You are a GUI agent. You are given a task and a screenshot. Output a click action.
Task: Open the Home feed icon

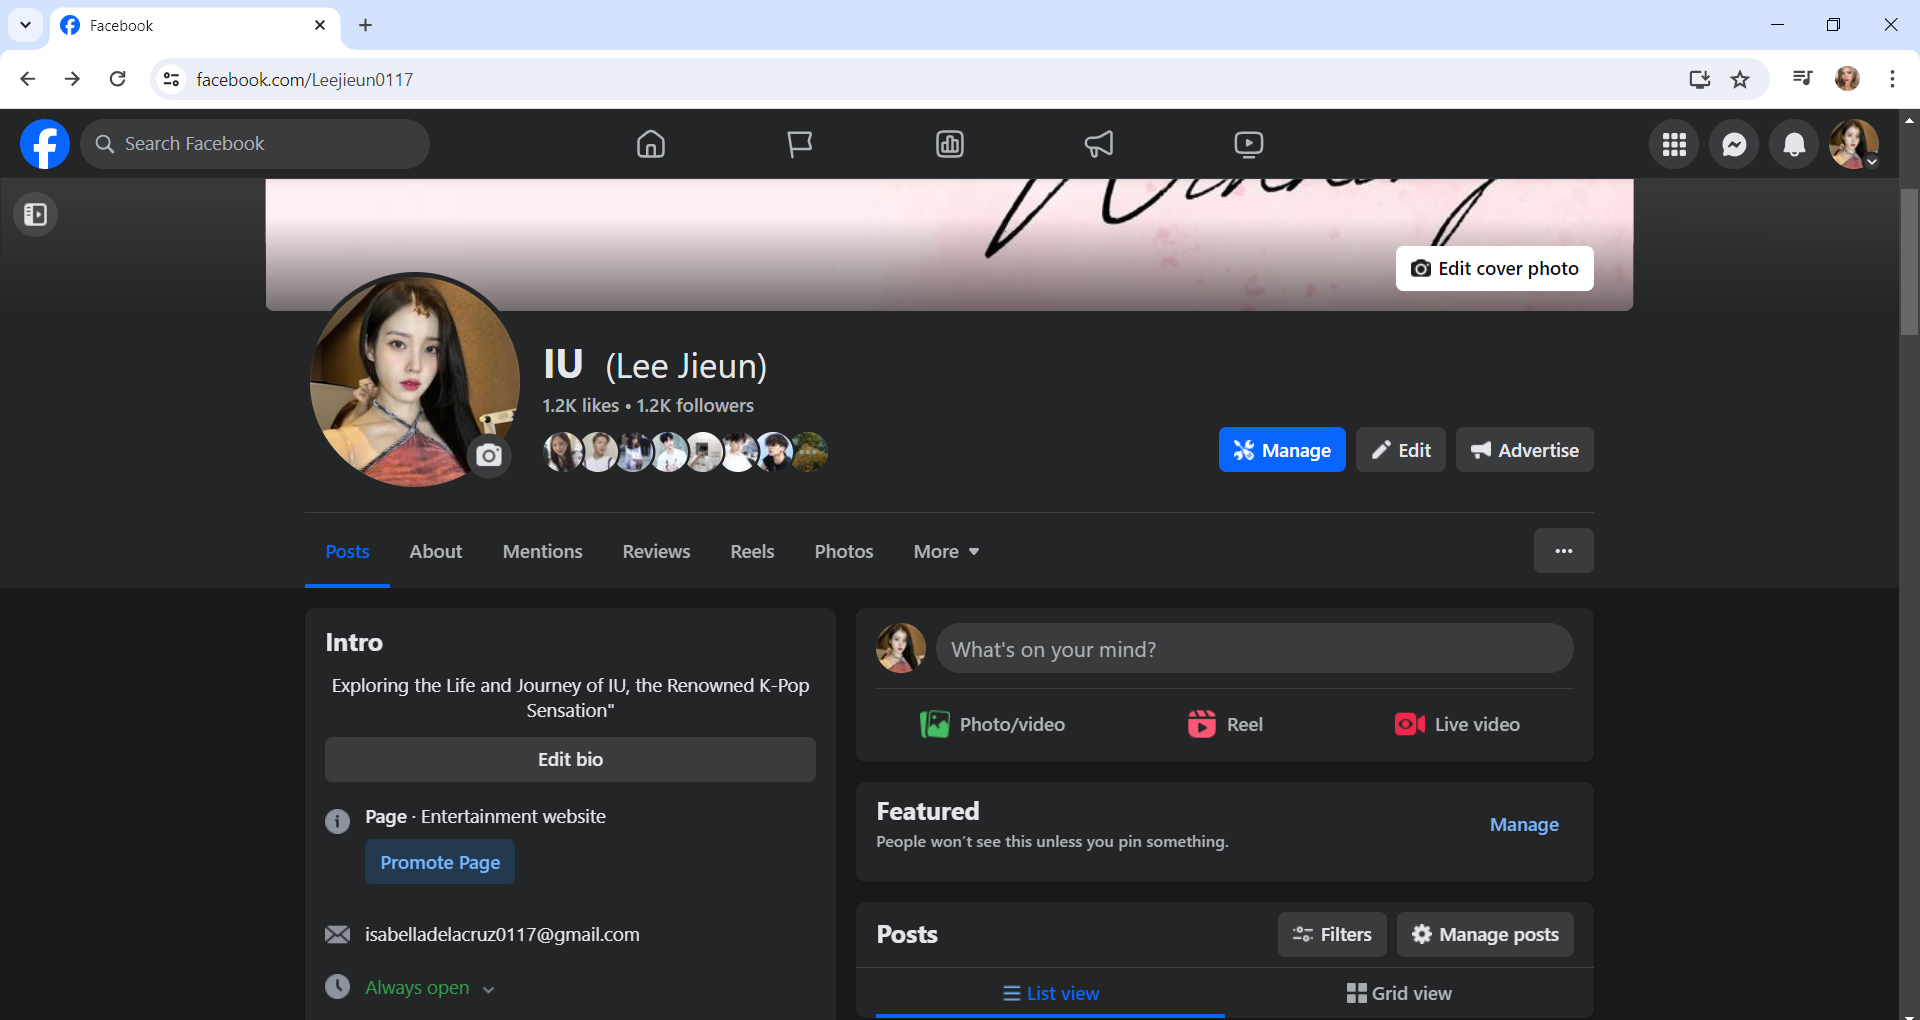pyautogui.click(x=651, y=144)
